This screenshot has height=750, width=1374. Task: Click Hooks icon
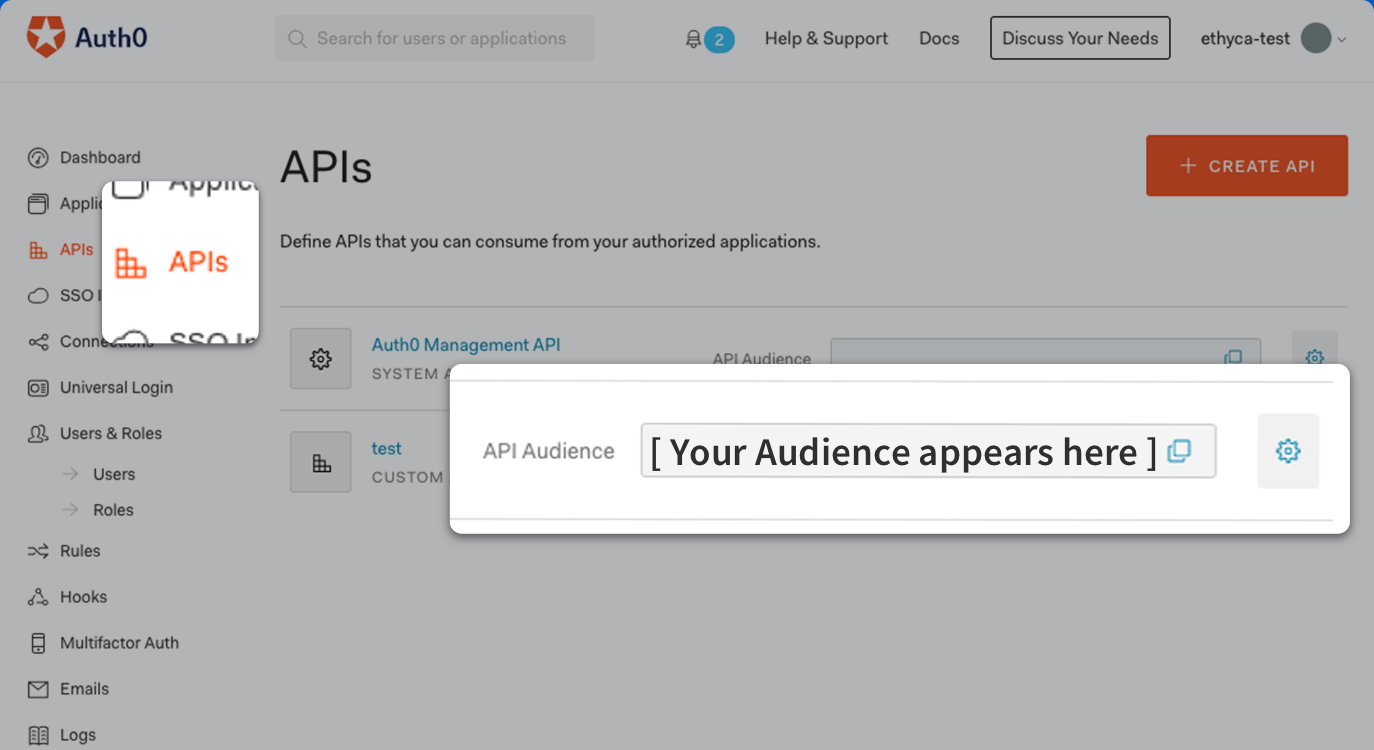point(38,597)
